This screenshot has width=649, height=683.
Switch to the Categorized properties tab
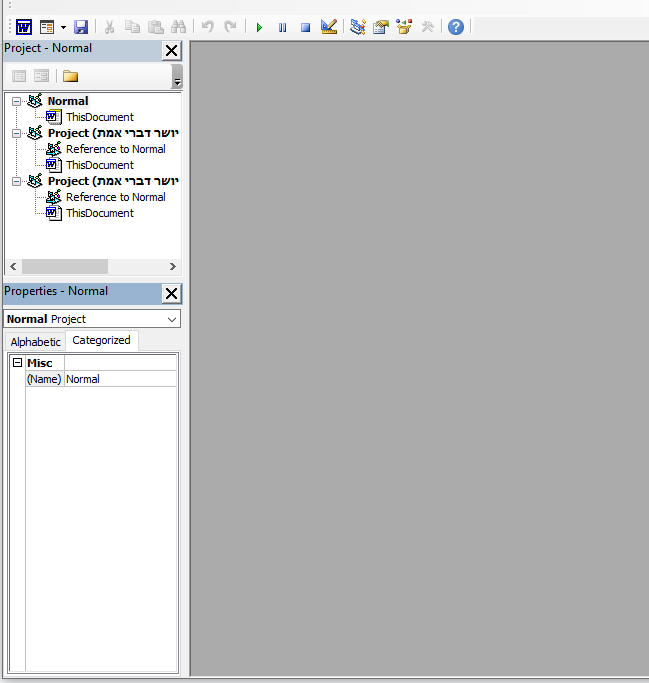[101, 341]
